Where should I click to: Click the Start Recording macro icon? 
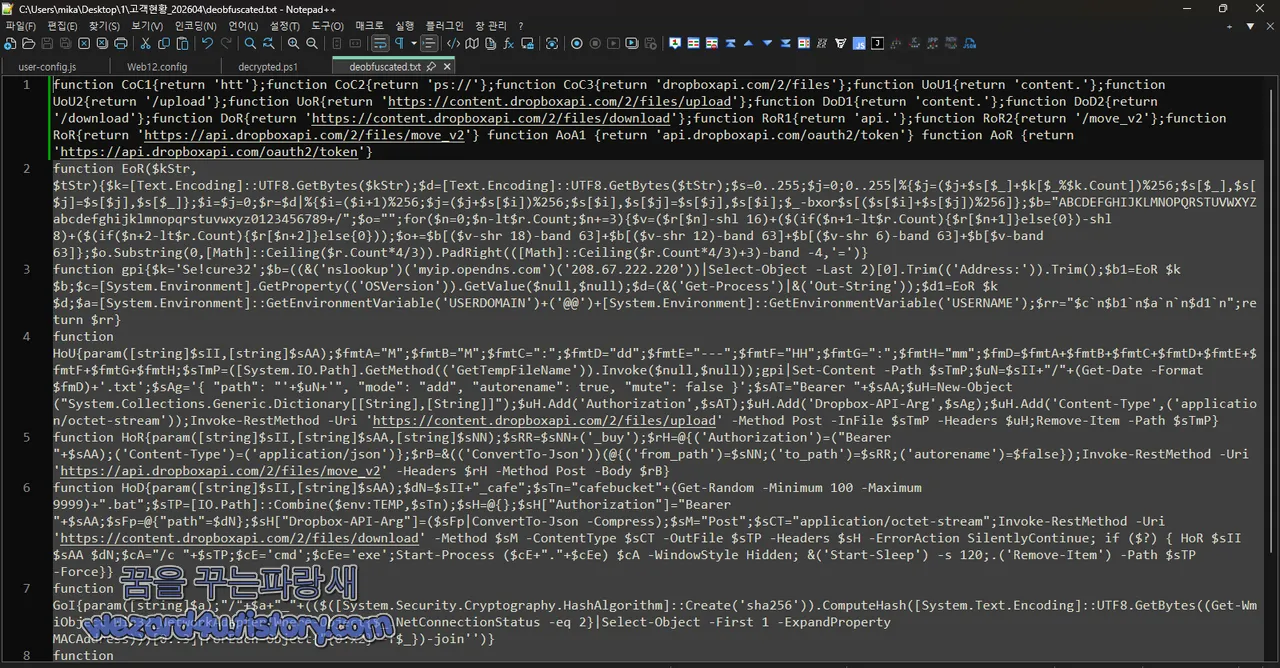(x=576, y=44)
